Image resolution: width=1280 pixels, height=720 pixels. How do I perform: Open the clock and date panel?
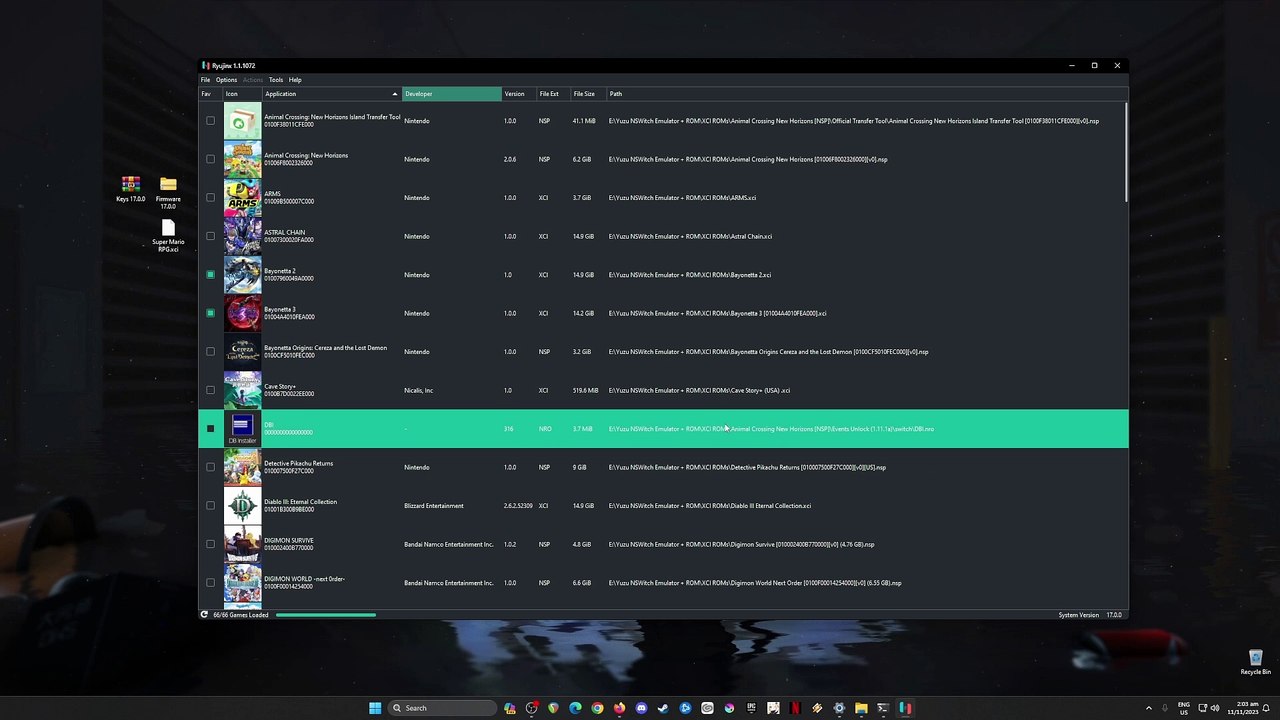[x=1244, y=708]
